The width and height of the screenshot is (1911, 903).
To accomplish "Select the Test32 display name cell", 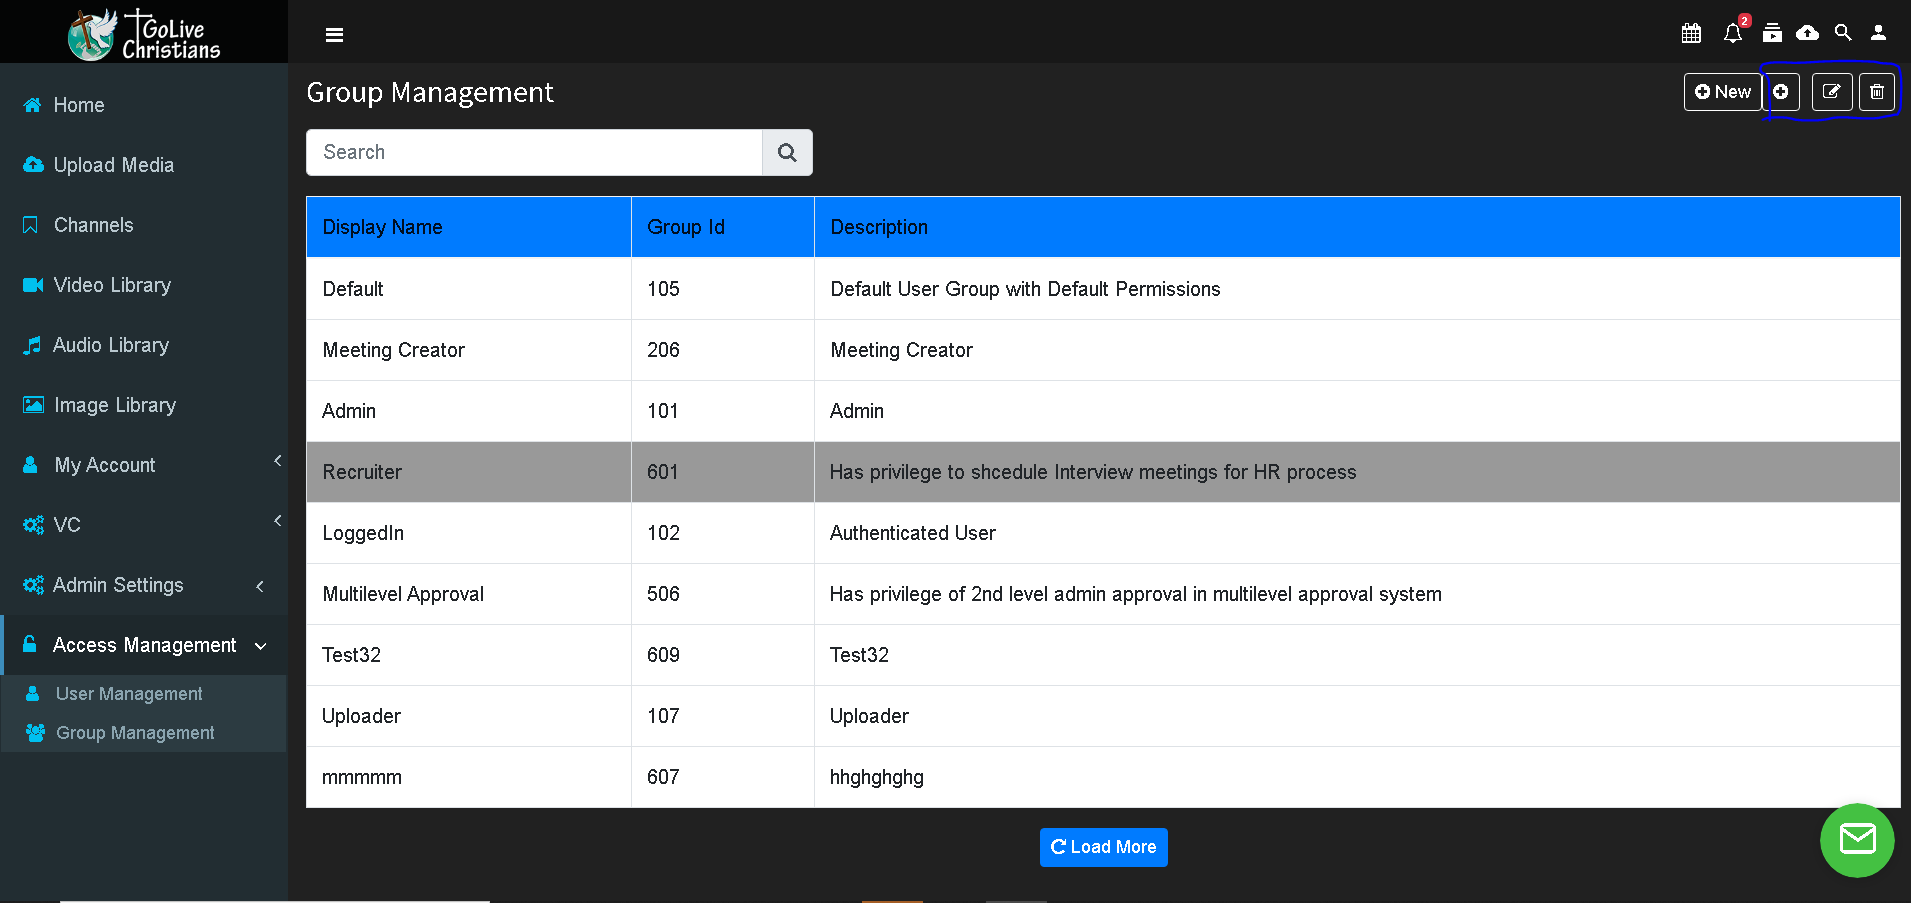I will click(469, 655).
